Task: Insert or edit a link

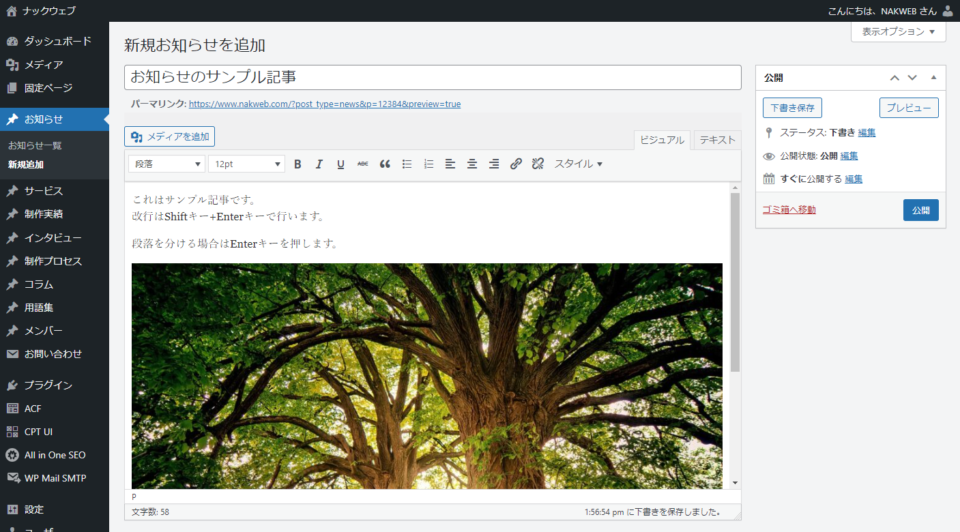Action: [x=516, y=164]
